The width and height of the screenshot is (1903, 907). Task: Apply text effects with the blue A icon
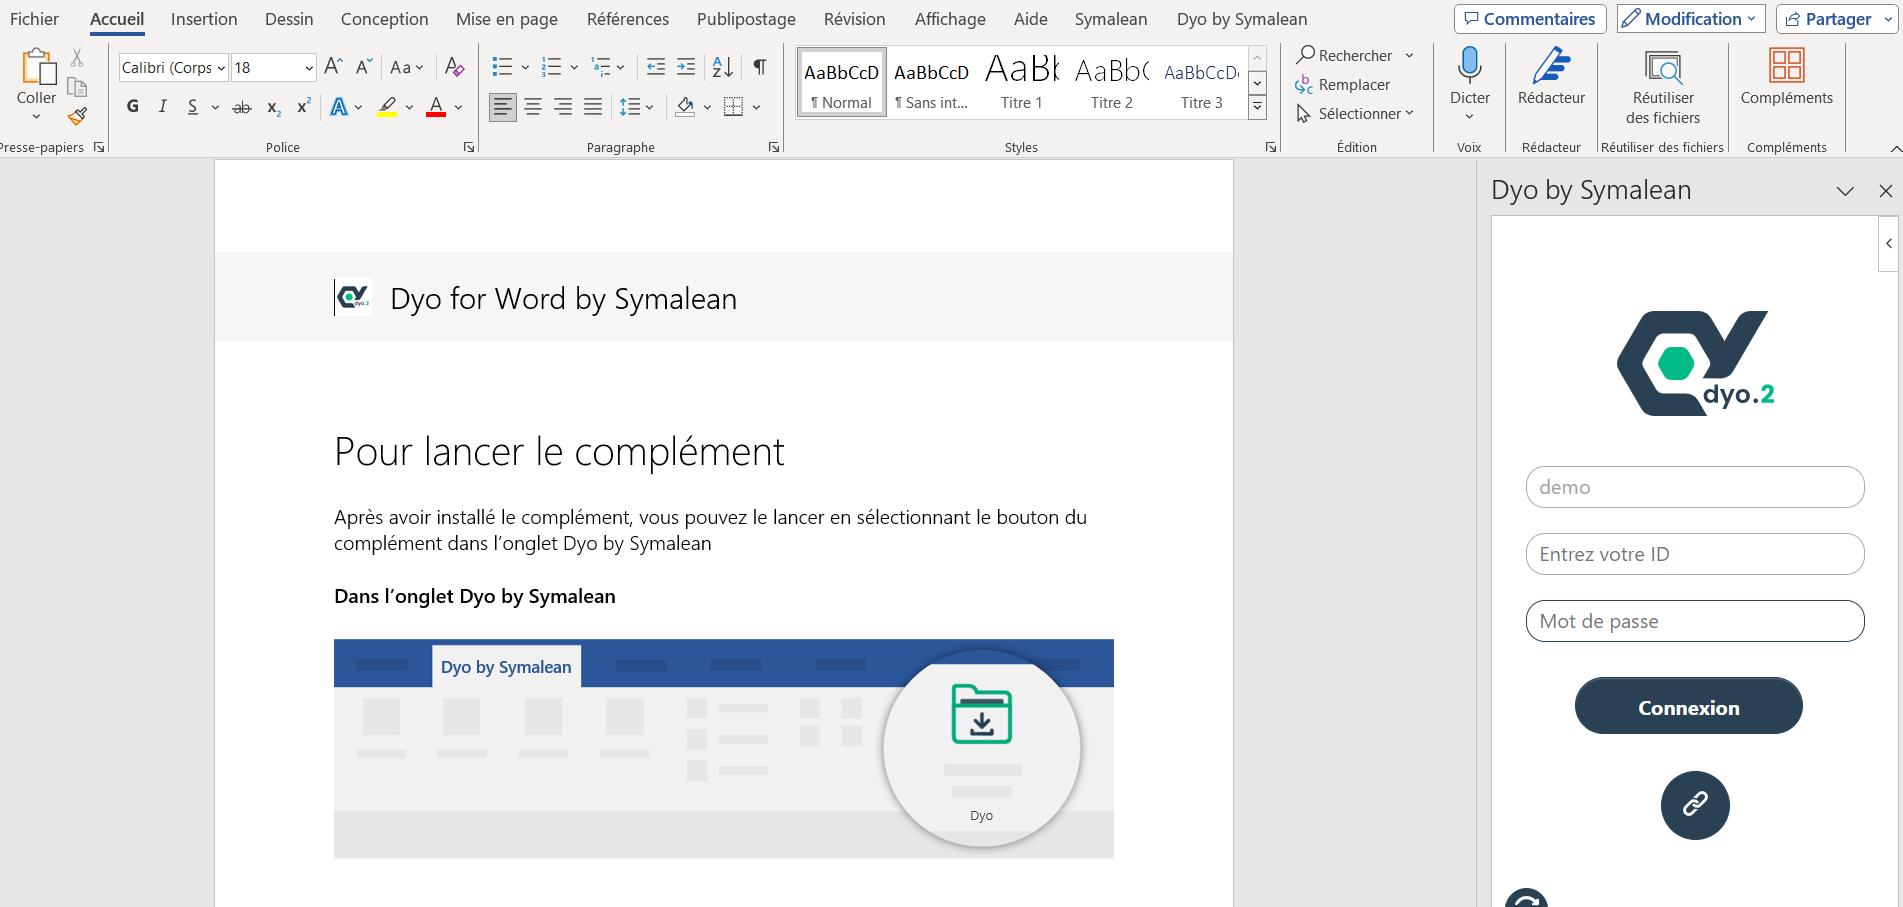[x=339, y=106]
